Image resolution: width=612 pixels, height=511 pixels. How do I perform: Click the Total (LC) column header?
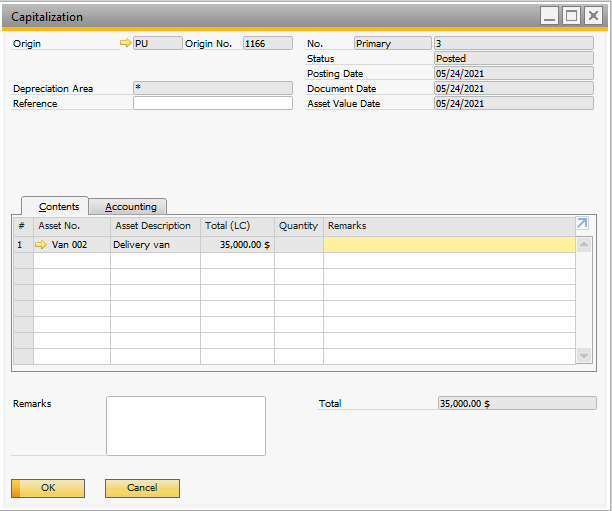point(237,226)
